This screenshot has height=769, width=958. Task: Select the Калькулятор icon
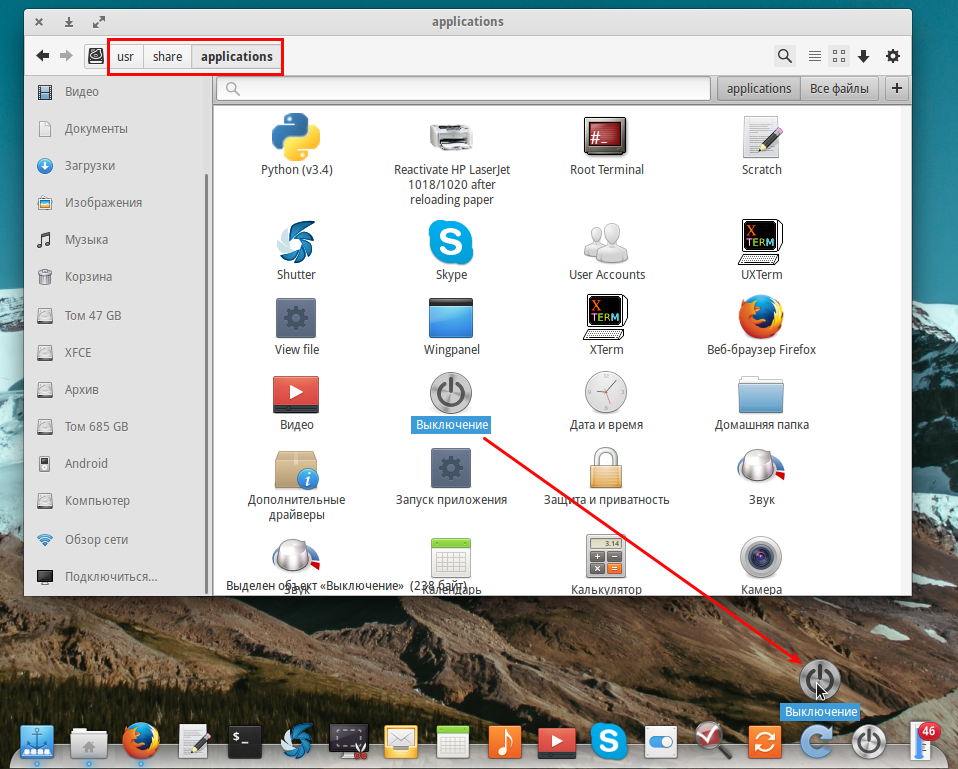(605, 556)
